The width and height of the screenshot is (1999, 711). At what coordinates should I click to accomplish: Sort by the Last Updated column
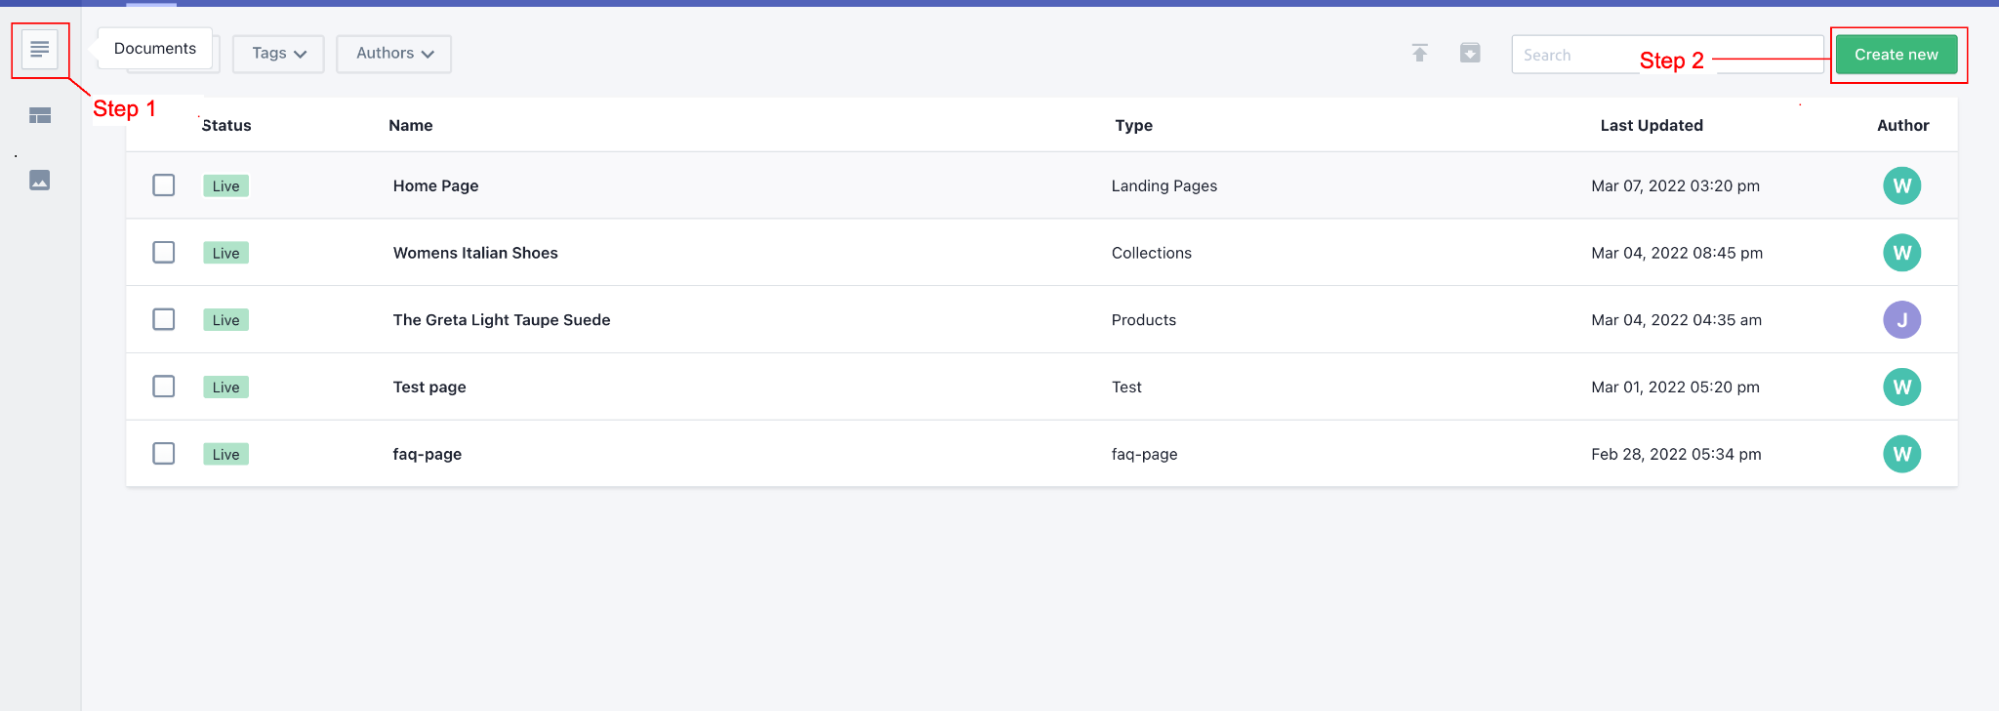click(x=1650, y=125)
